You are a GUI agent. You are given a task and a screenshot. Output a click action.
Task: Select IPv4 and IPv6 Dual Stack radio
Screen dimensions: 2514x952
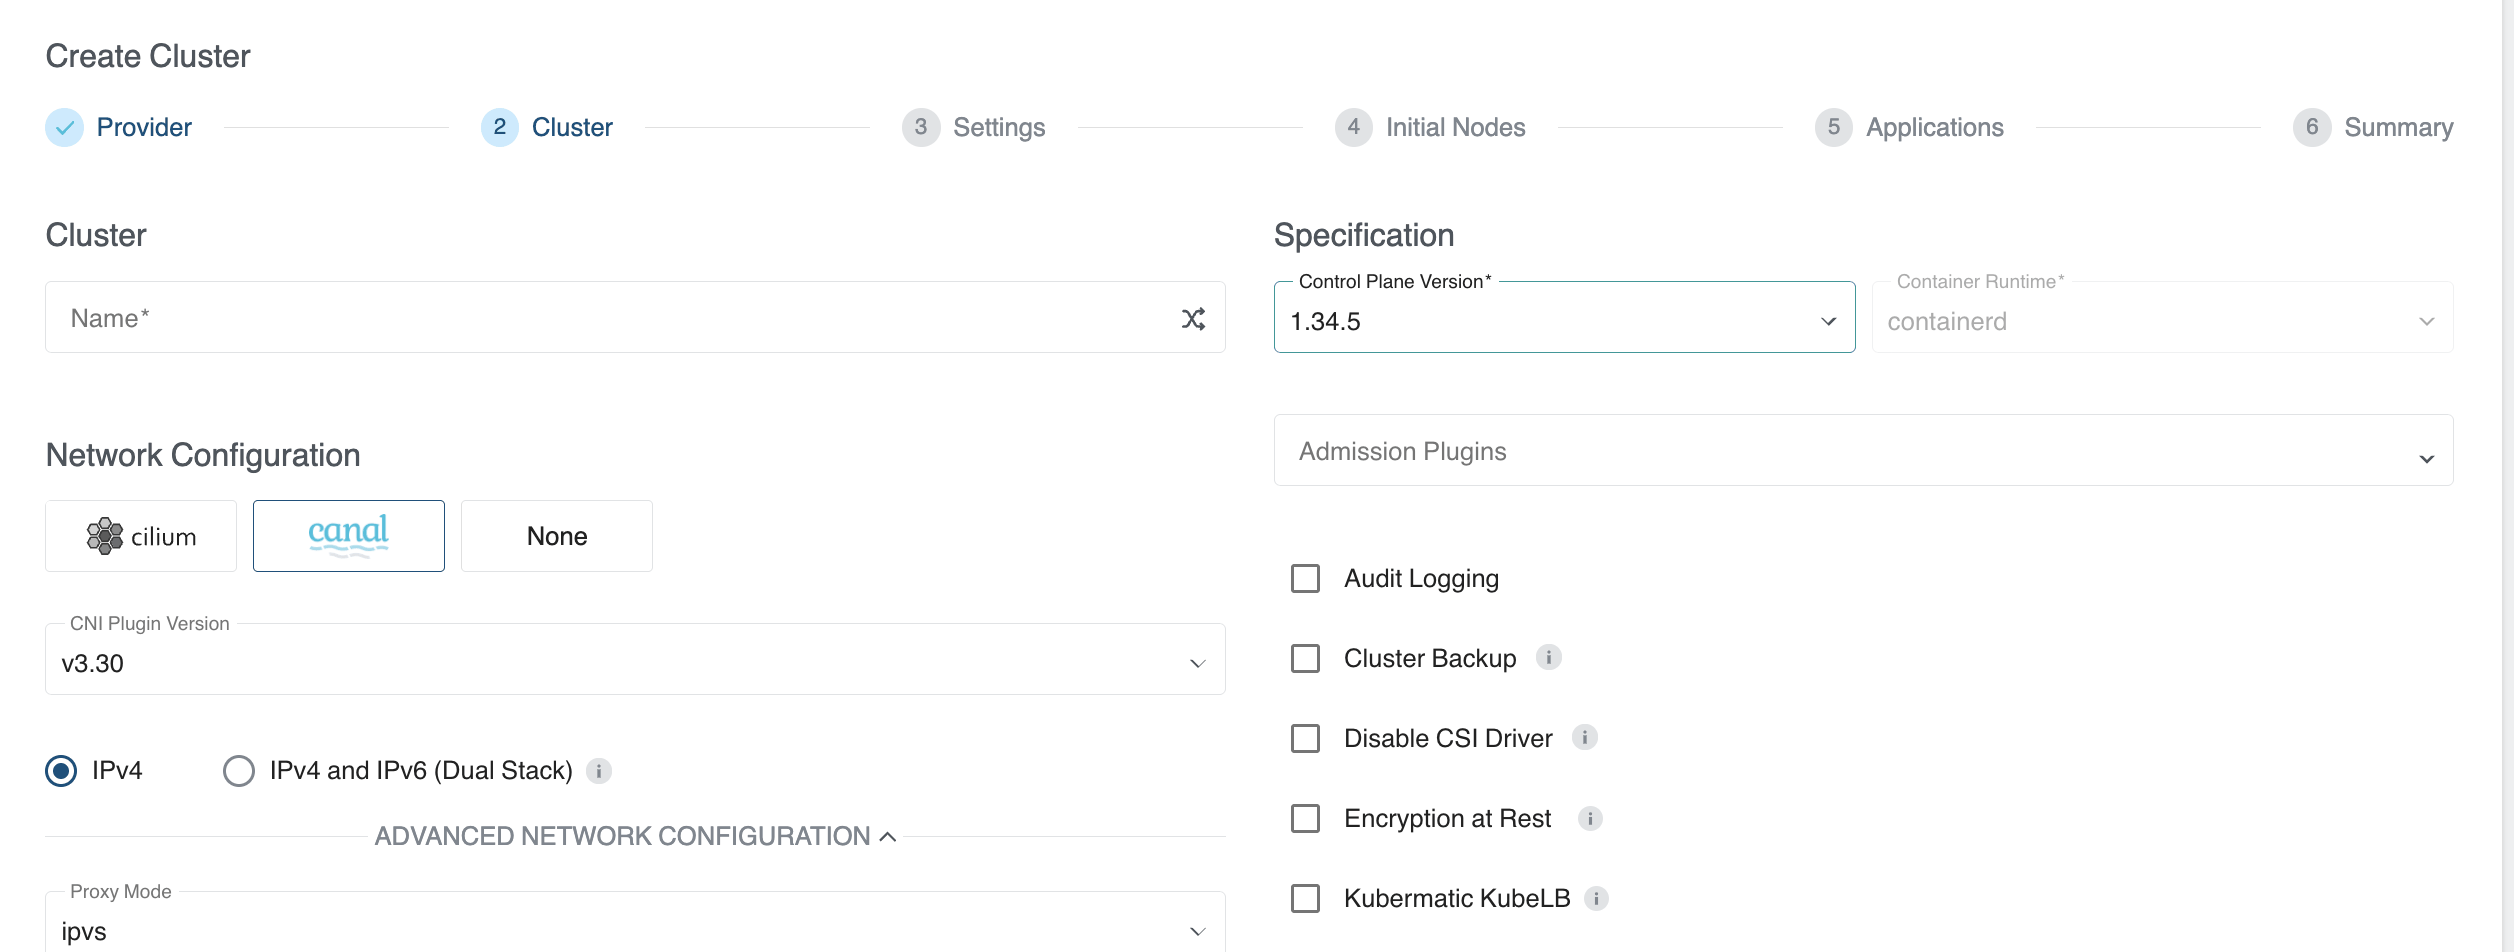pyautogui.click(x=239, y=771)
